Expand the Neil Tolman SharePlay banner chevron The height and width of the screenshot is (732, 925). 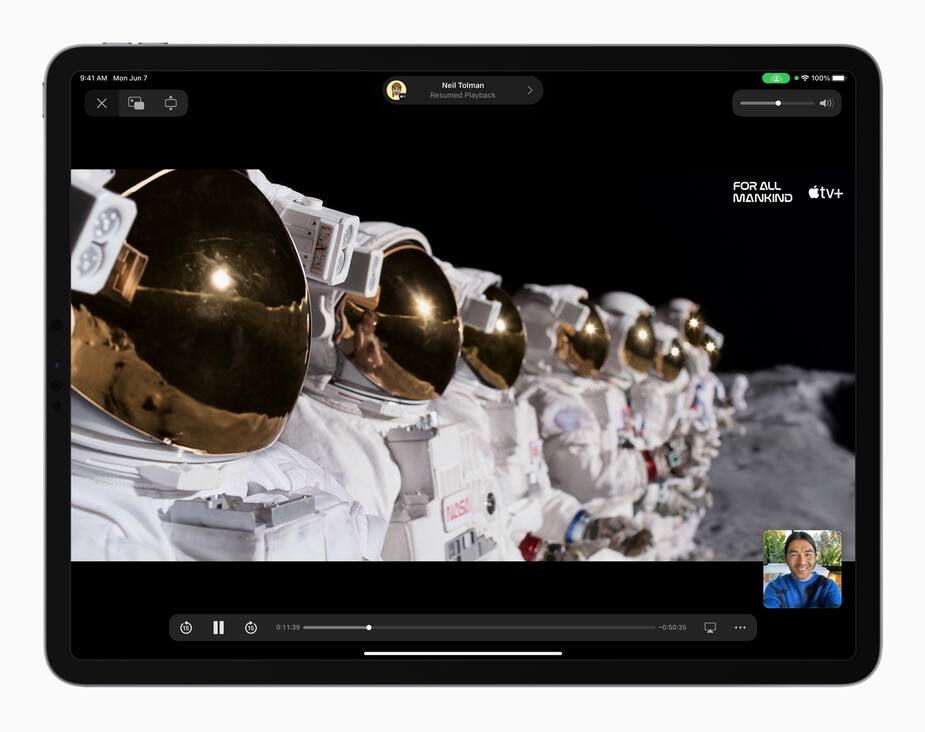click(529, 90)
